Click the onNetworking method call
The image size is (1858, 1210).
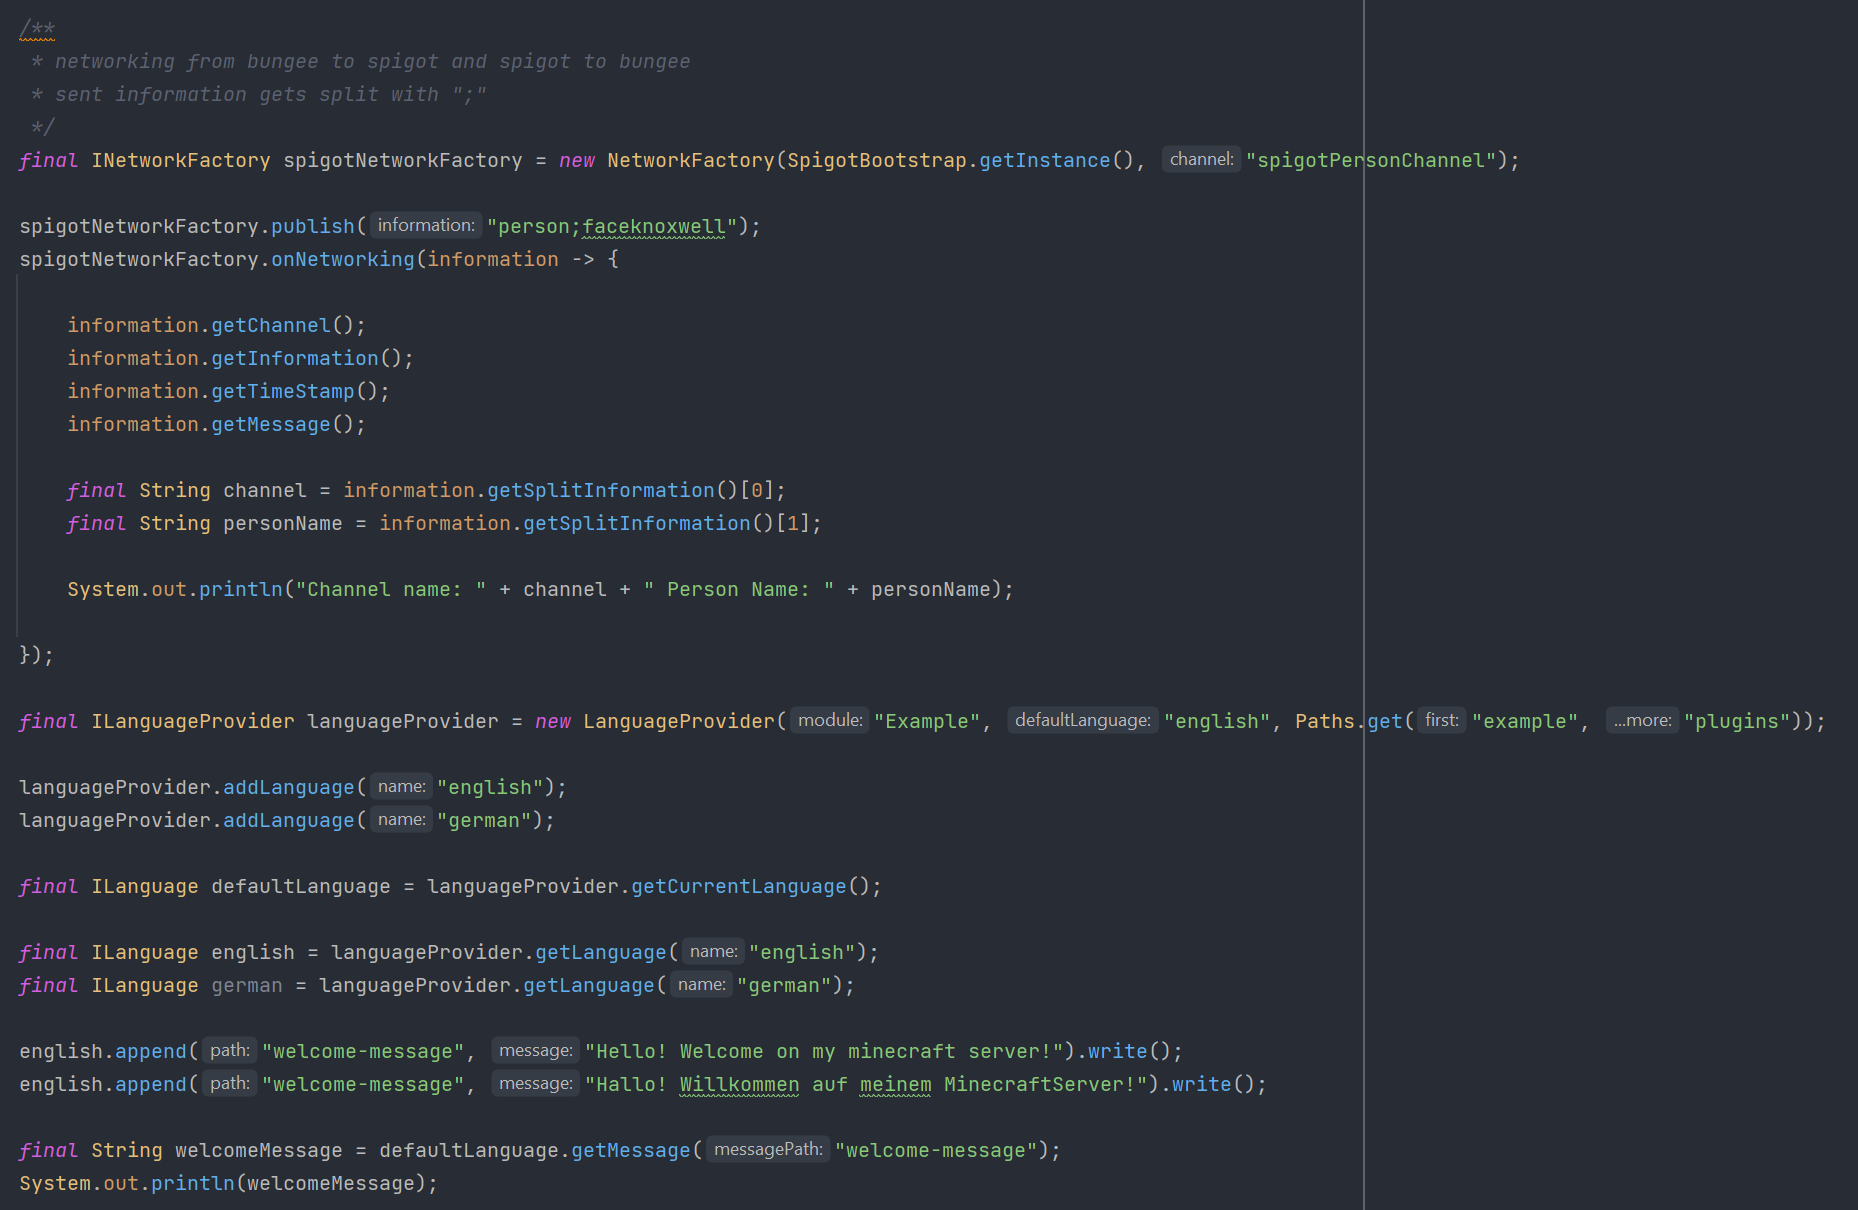(x=343, y=259)
